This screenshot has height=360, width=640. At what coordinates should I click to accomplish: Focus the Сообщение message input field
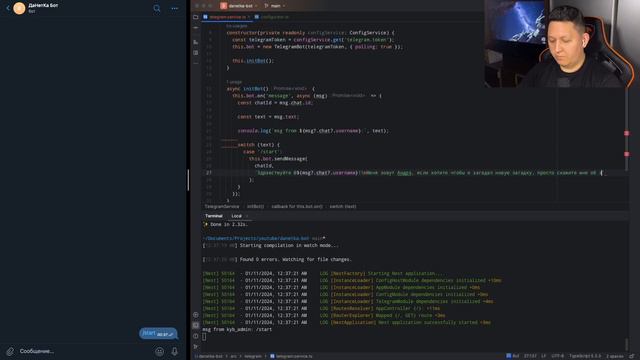pos(86,351)
